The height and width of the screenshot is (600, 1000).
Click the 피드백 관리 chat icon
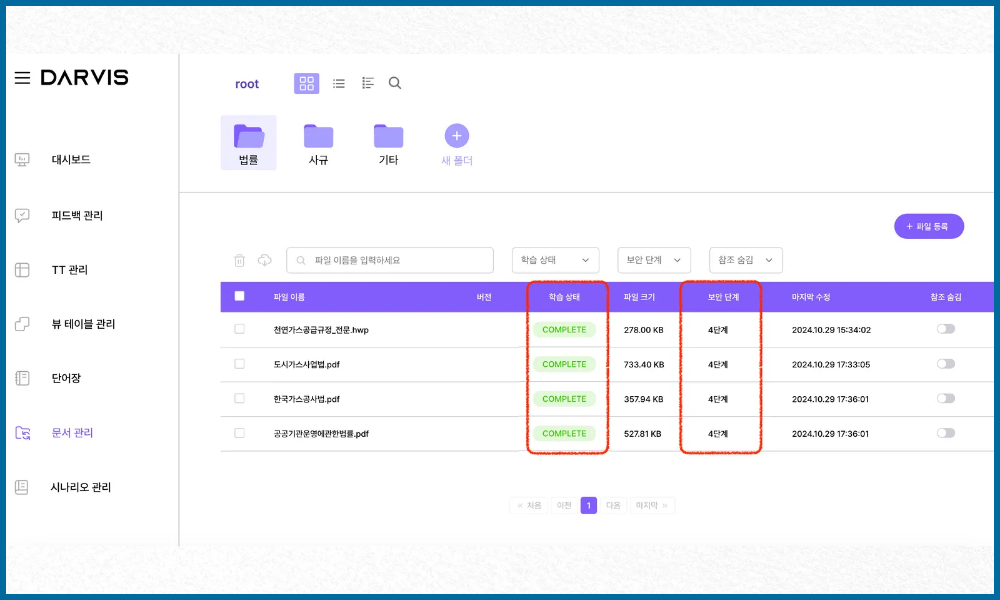pyautogui.click(x=22, y=216)
